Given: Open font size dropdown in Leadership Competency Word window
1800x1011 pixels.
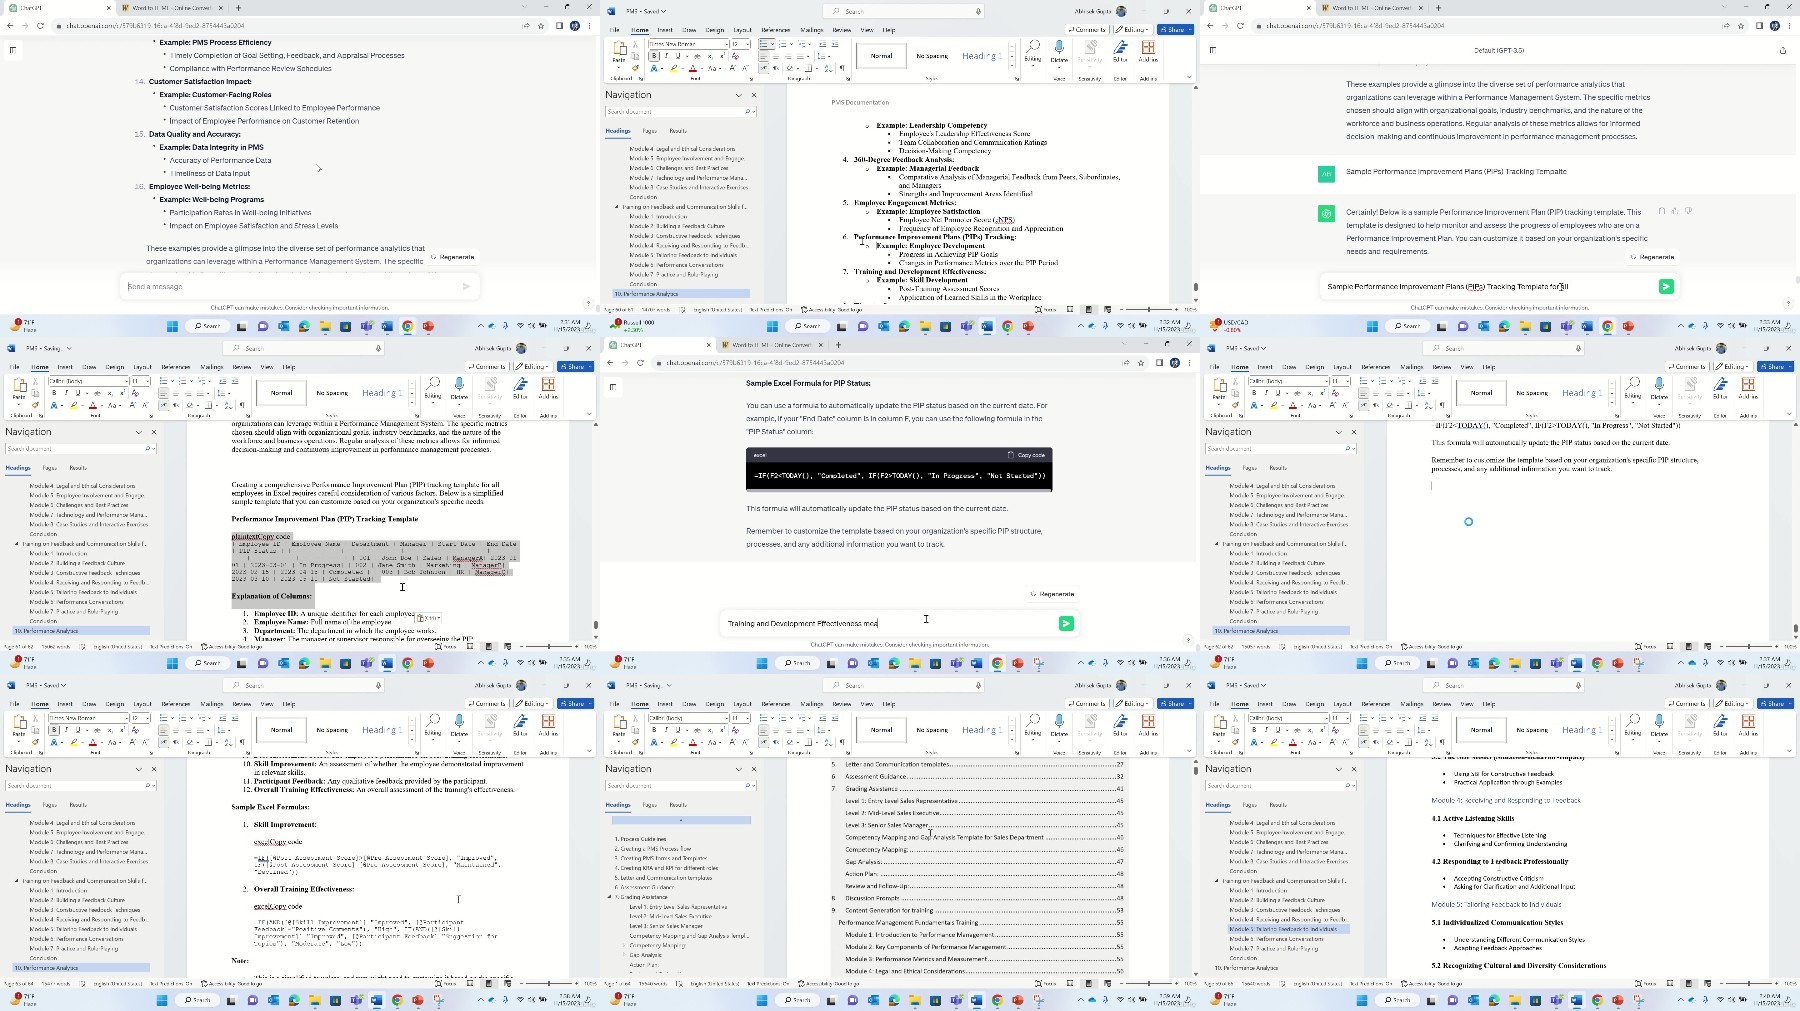Looking at the screenshot, I should coord(748,44).
